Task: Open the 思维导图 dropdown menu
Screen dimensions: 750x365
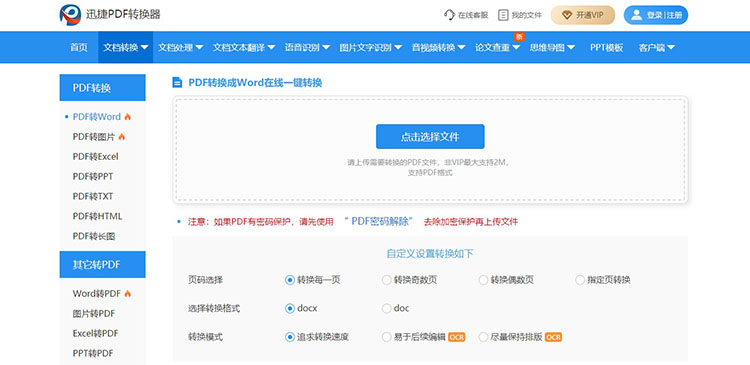Action: [551, 47]
